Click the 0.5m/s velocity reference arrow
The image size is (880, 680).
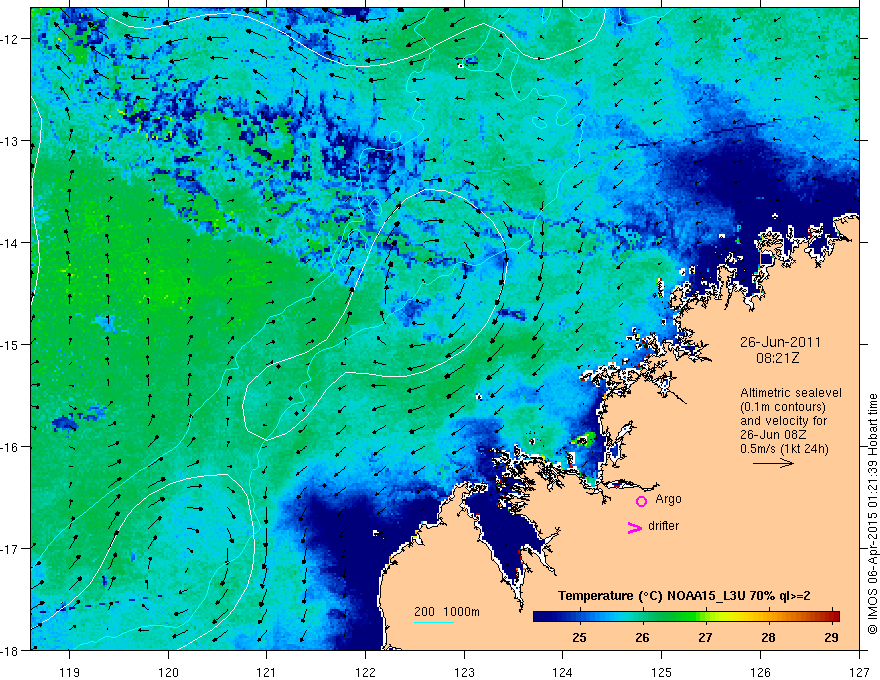tap(773, 463)
